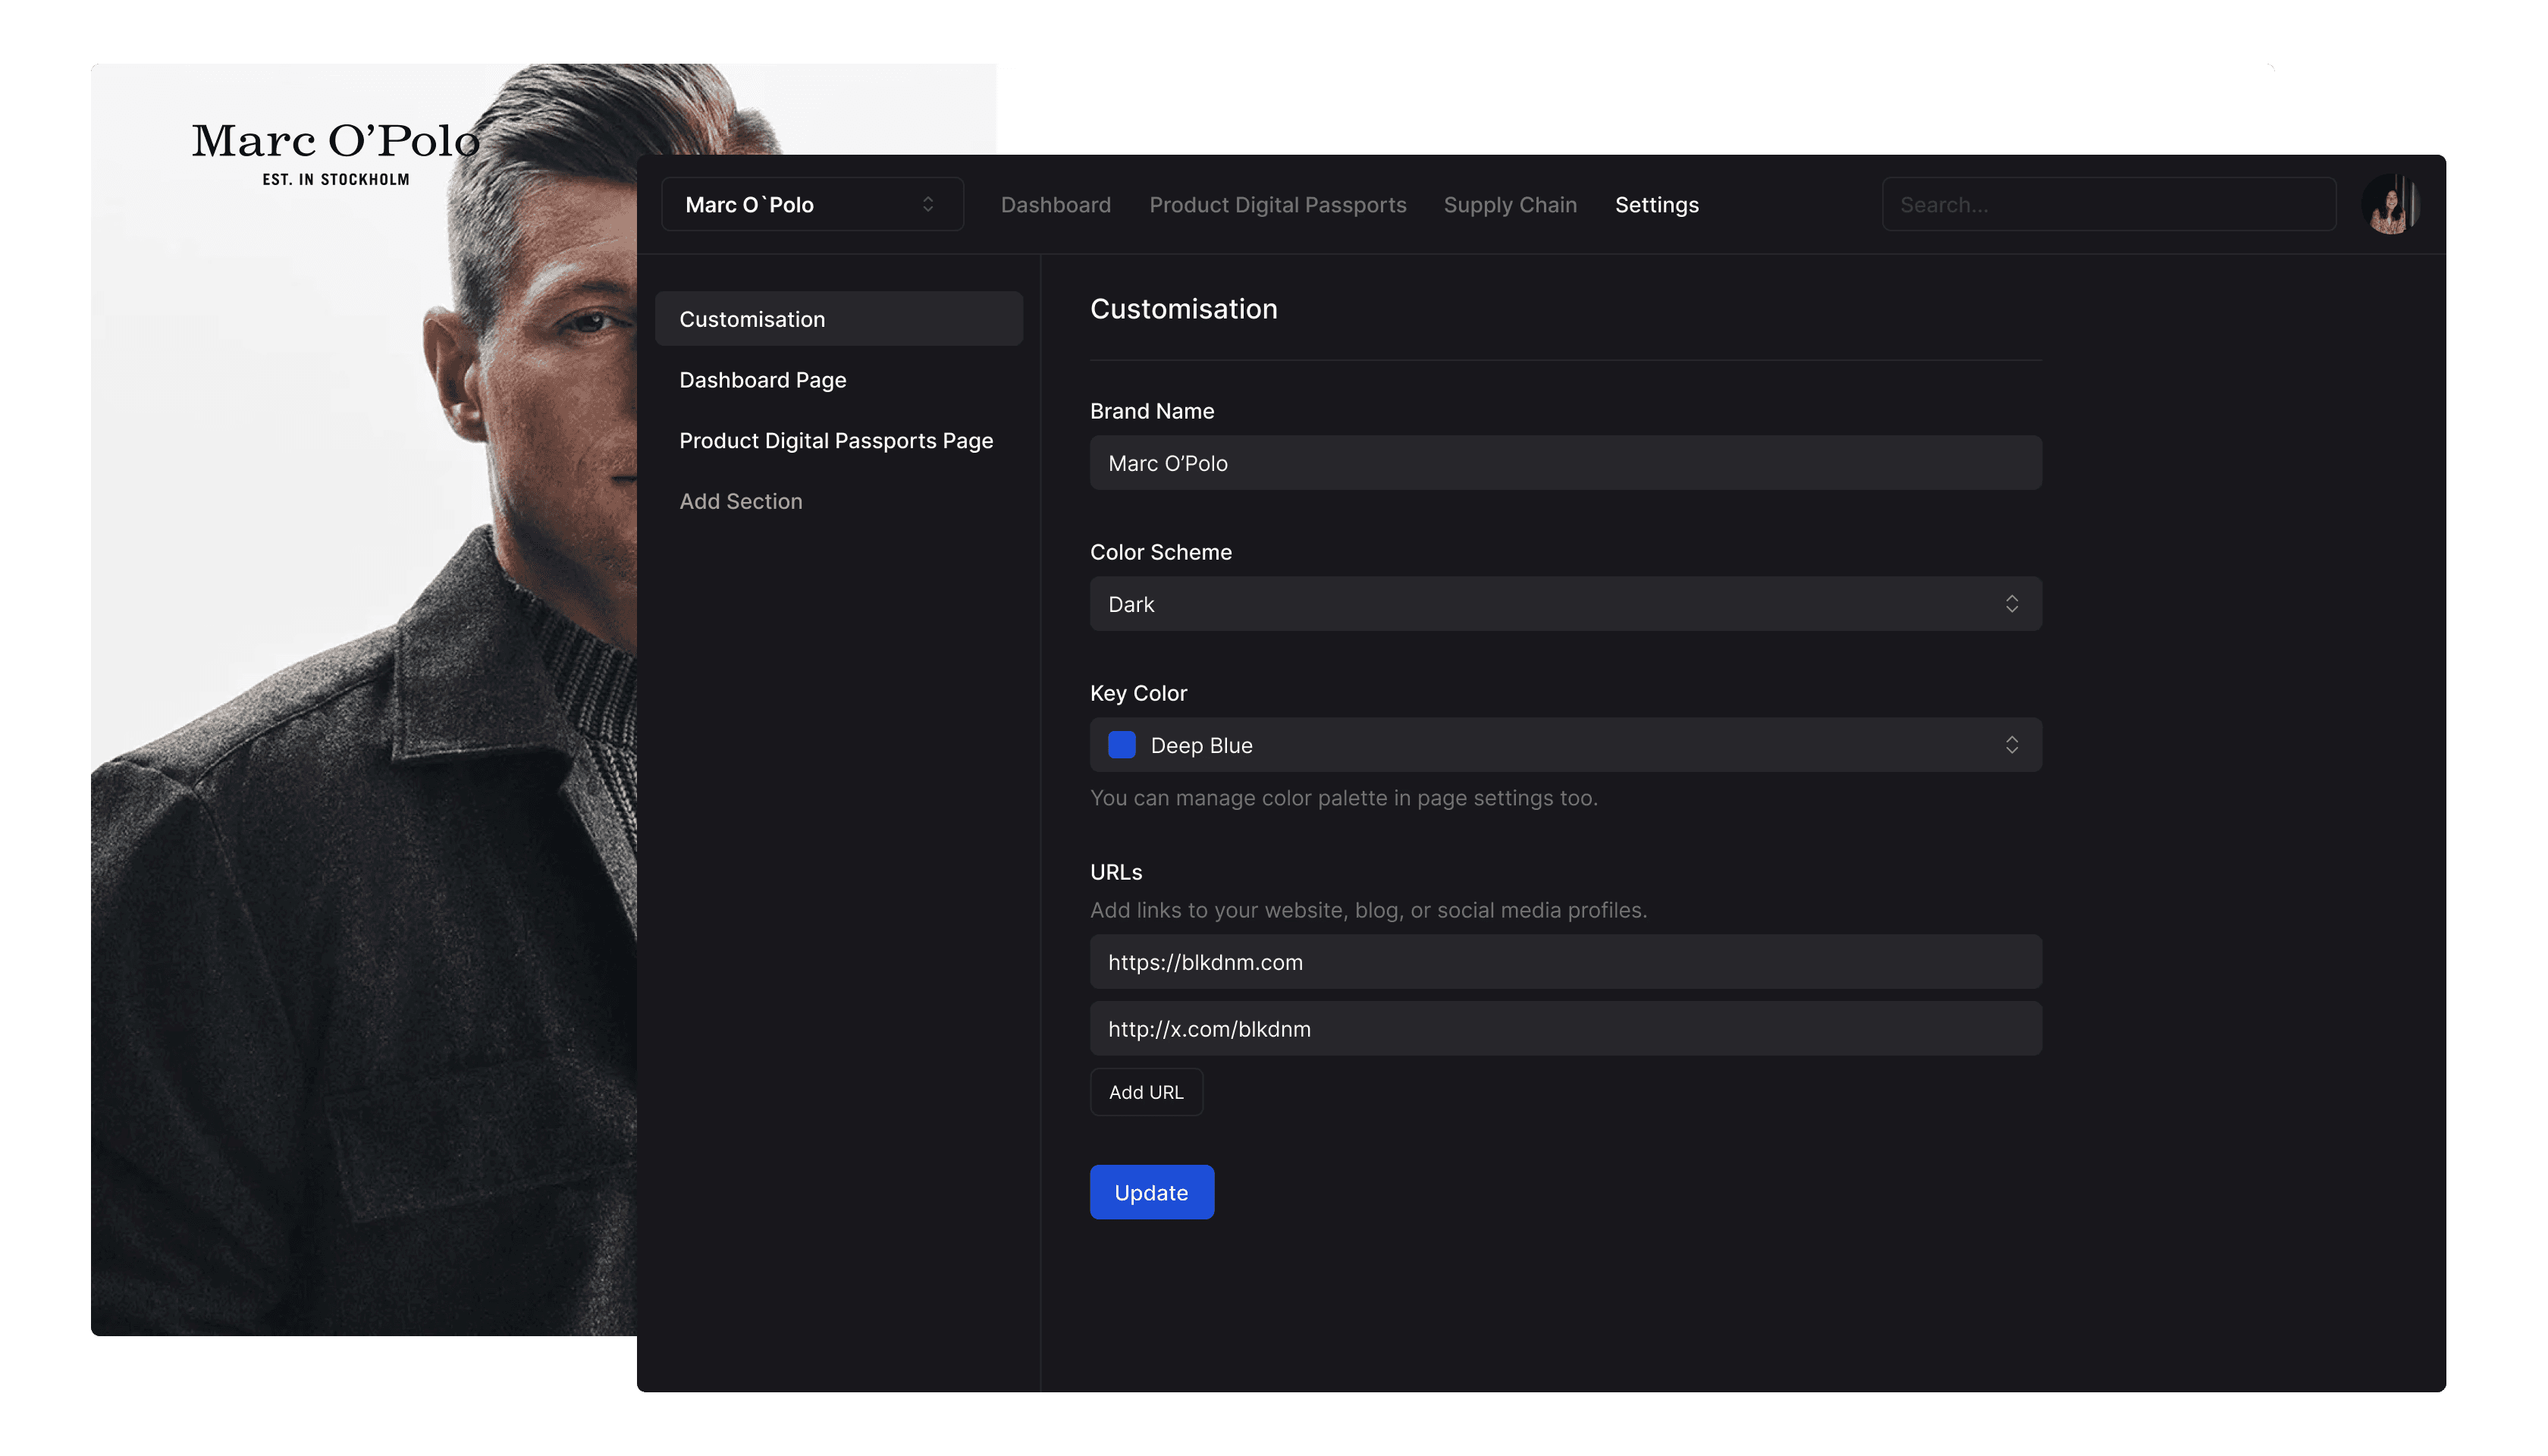
Task: Switch to Supply Chain tab
Action: tap(1509, 205)
